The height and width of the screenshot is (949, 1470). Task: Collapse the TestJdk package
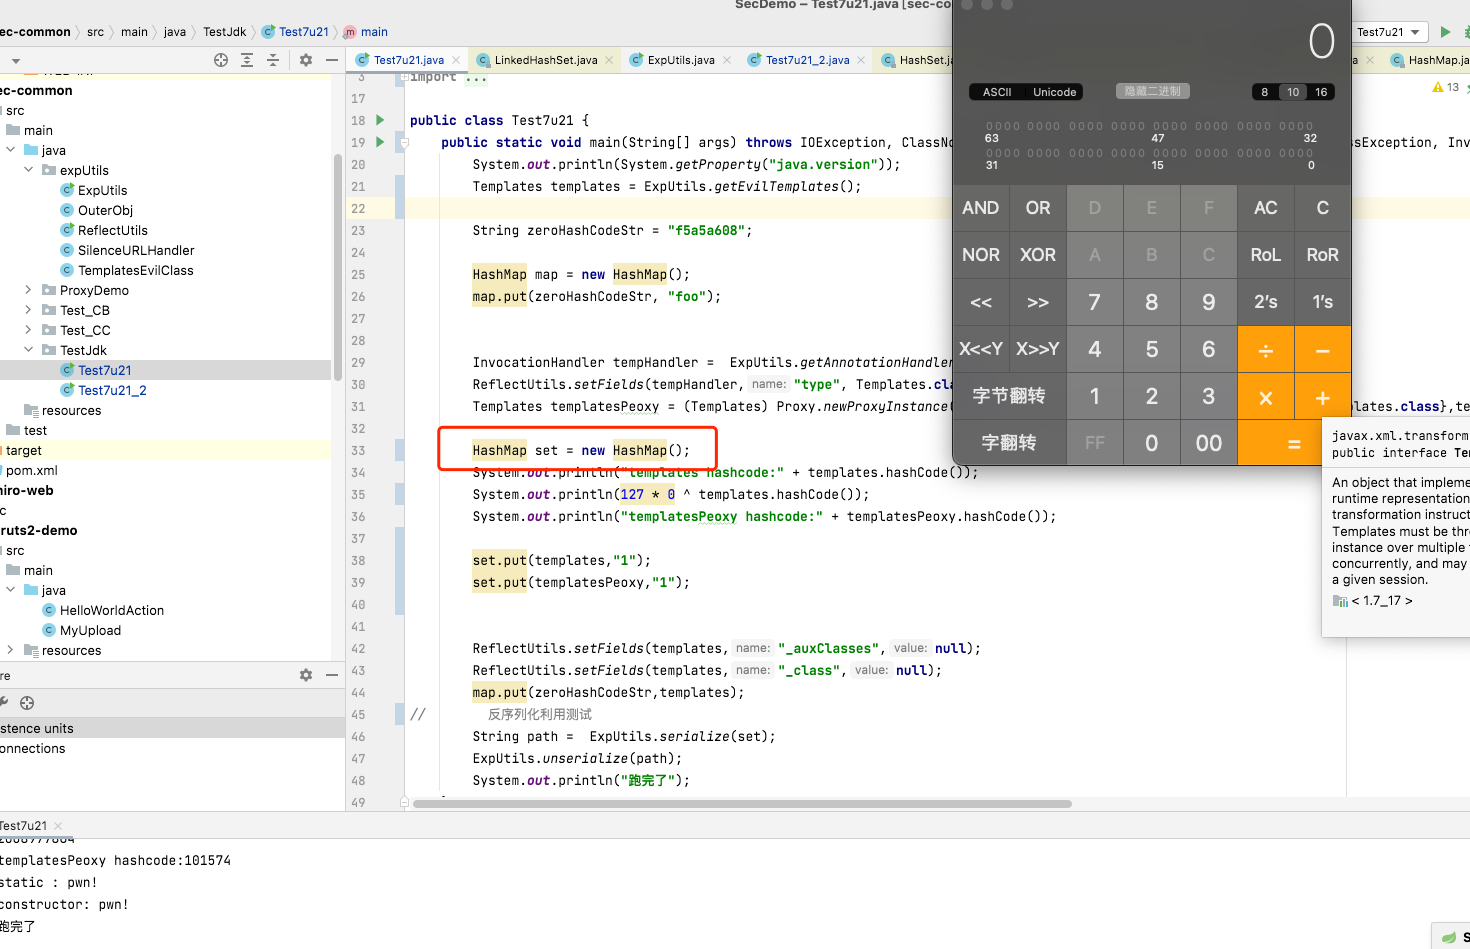coord(29,350)
